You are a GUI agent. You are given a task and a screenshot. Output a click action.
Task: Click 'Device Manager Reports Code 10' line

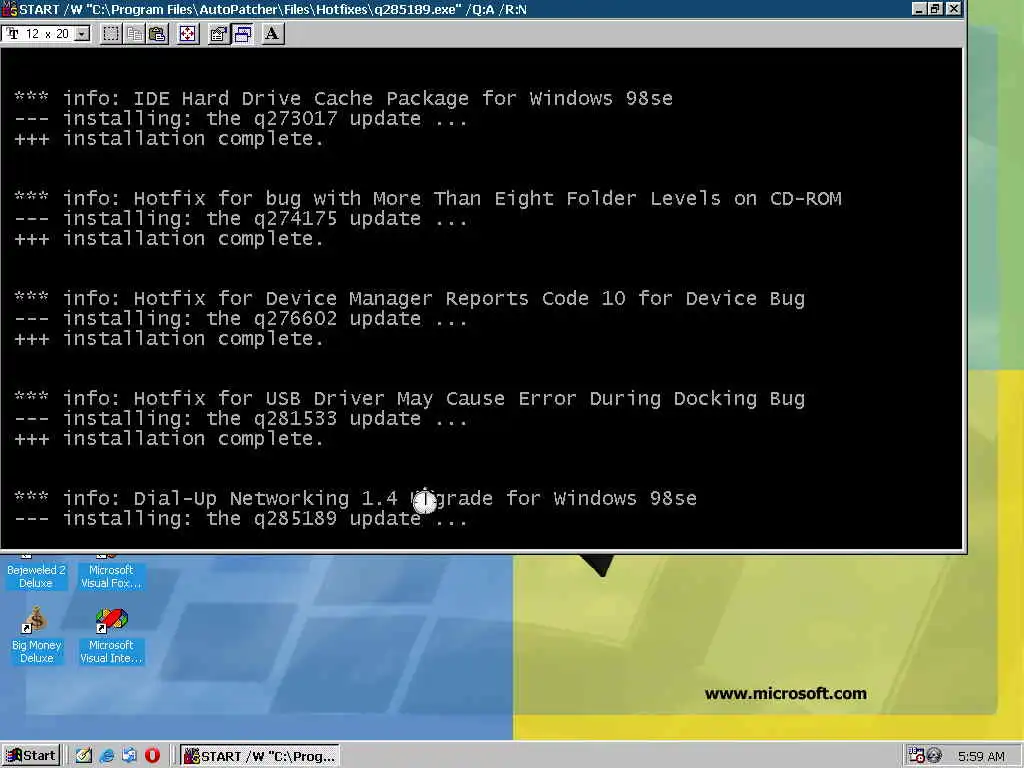[x=409, y=298]
